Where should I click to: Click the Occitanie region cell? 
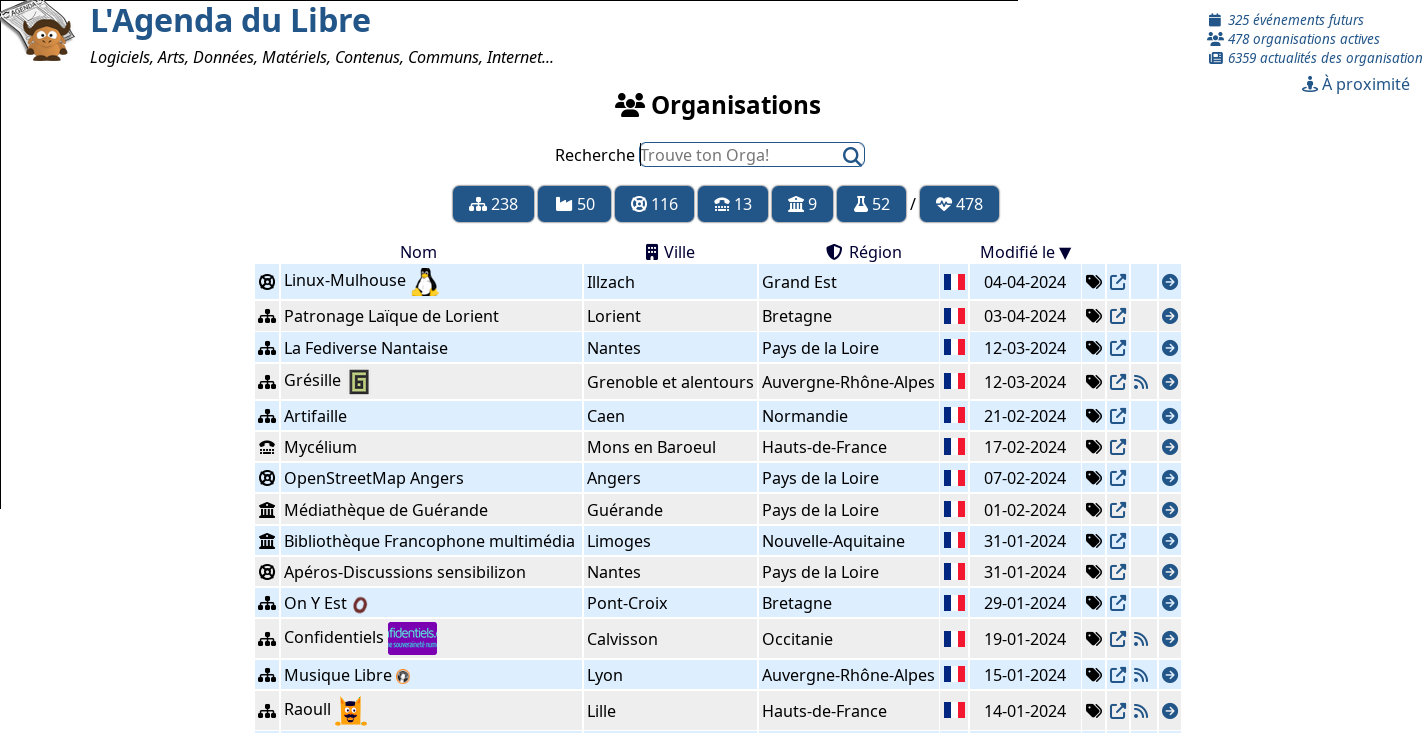pyautogui.click(x=848, y=639)
